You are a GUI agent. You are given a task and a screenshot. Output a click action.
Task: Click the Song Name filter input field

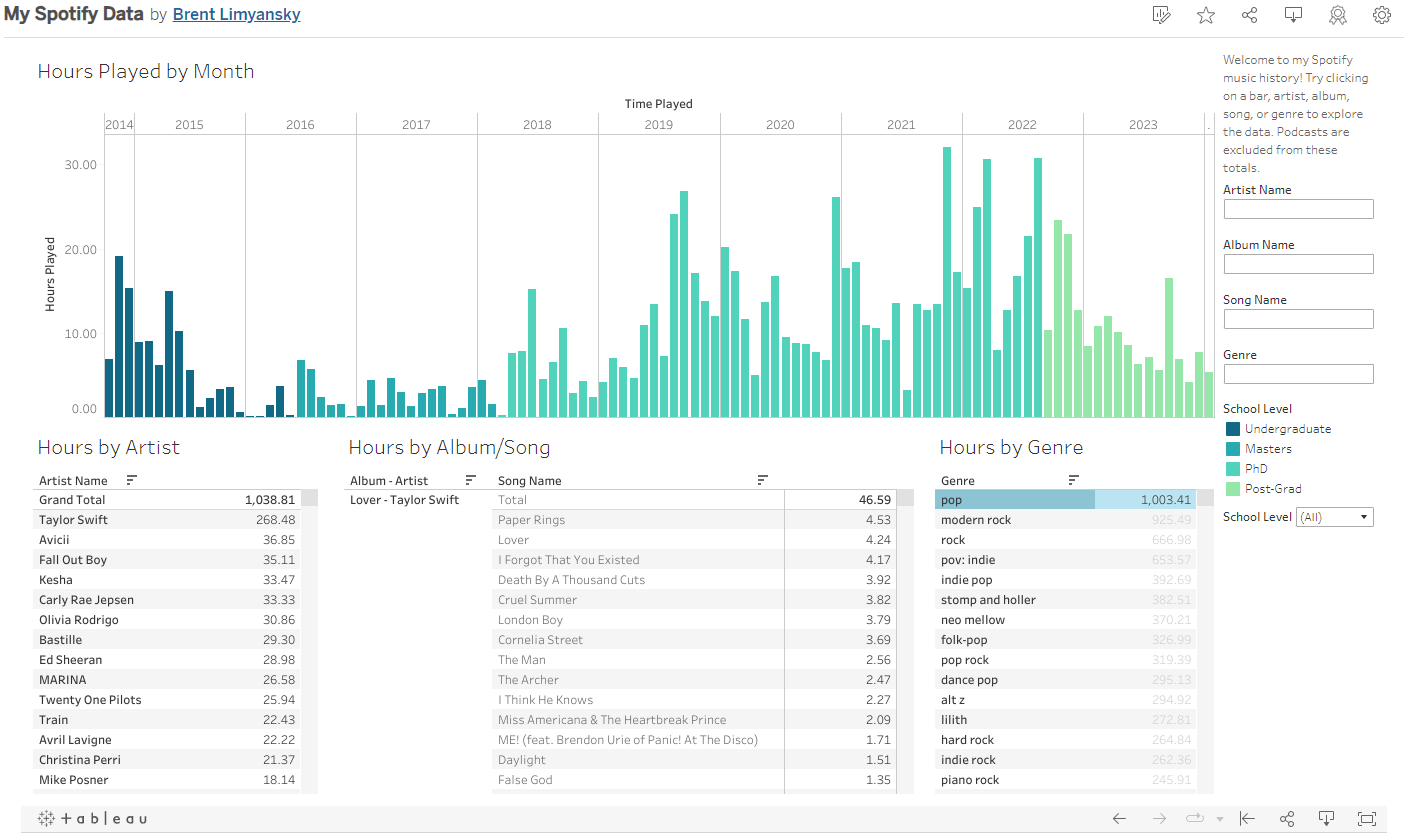pos(1298,319)
